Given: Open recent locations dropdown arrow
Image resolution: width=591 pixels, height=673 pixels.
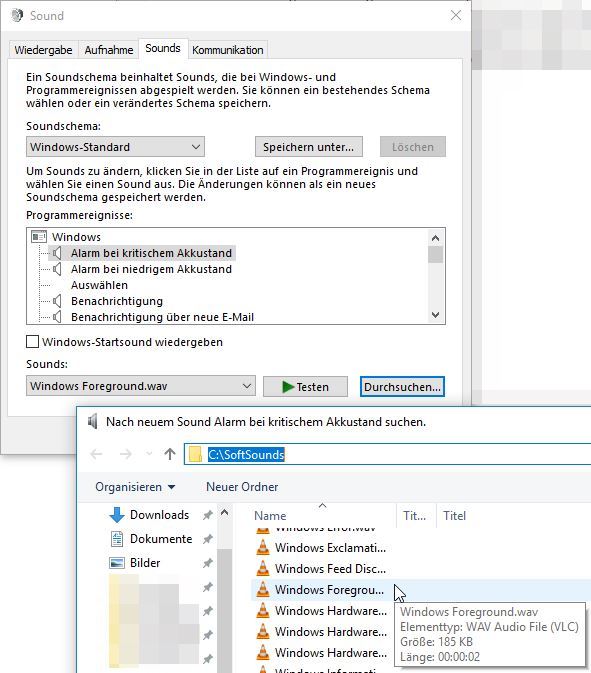Looking at the screenshot, I should [149, 454].
